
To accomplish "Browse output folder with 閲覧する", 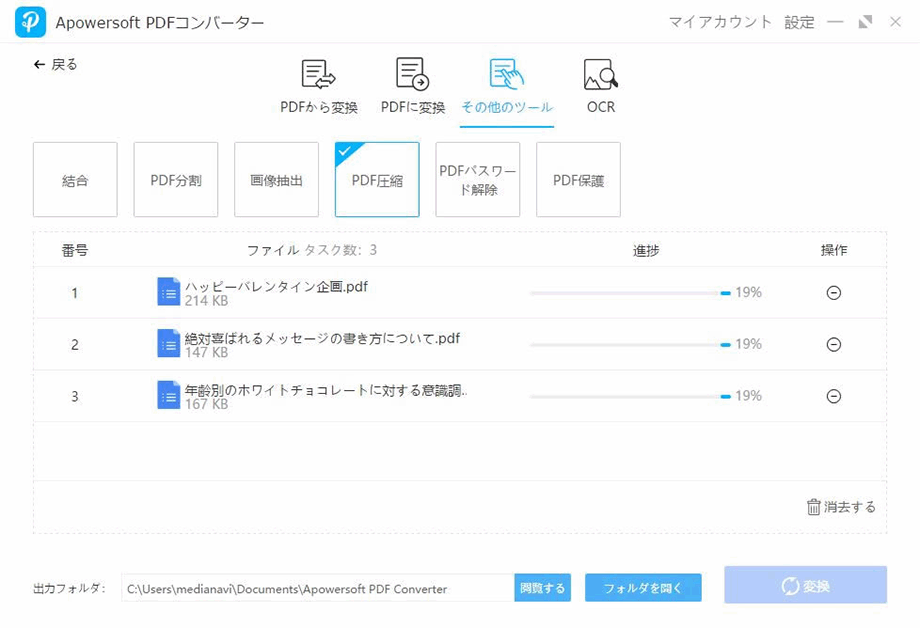I will tap(543, 588).
